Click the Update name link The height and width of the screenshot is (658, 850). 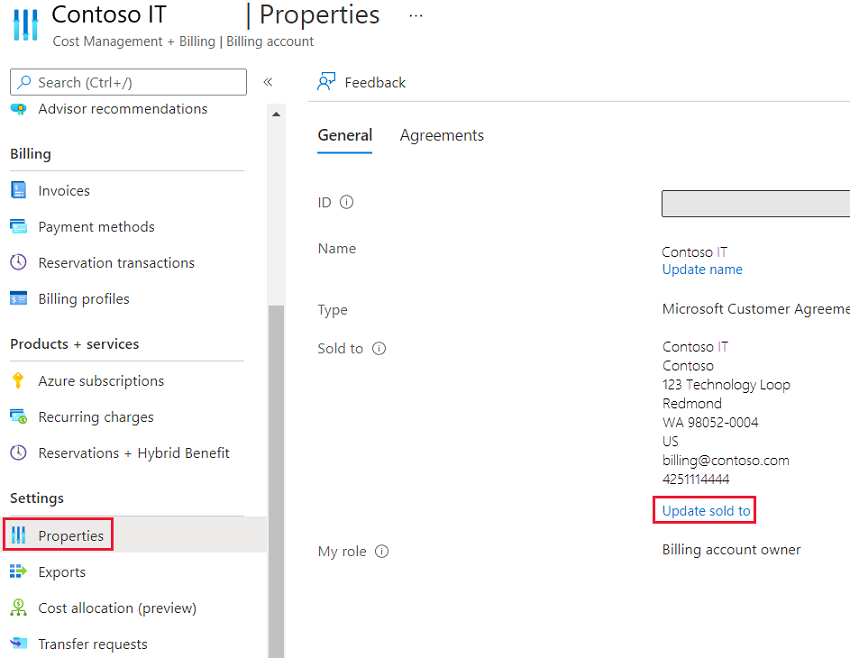(x=702, y=269)
